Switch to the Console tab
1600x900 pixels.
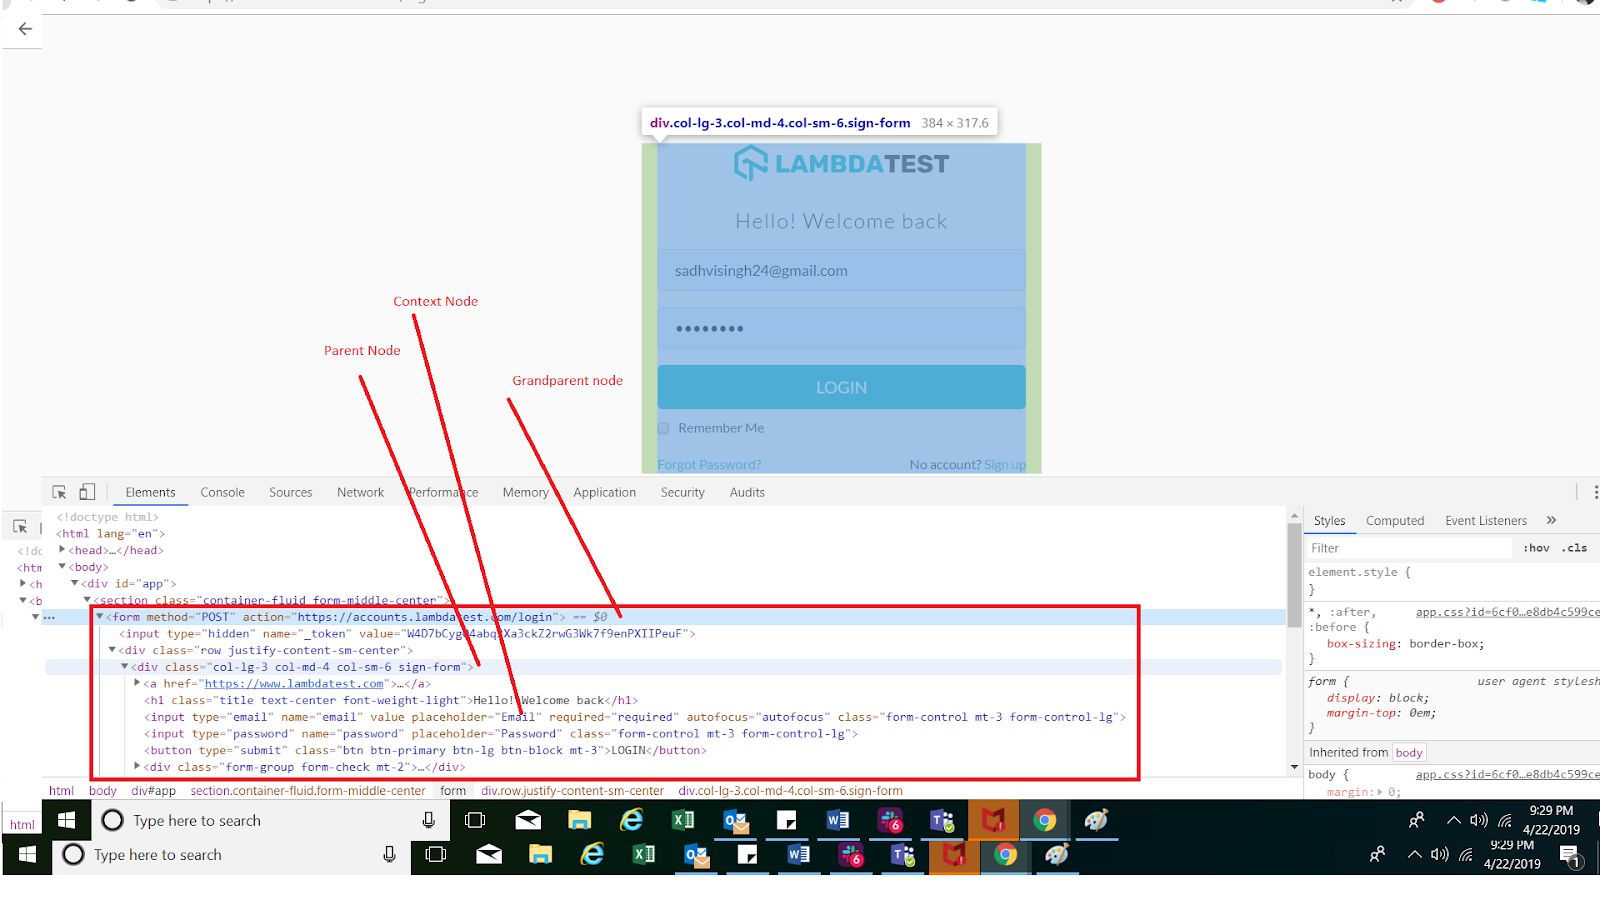[x=222, y=492]
